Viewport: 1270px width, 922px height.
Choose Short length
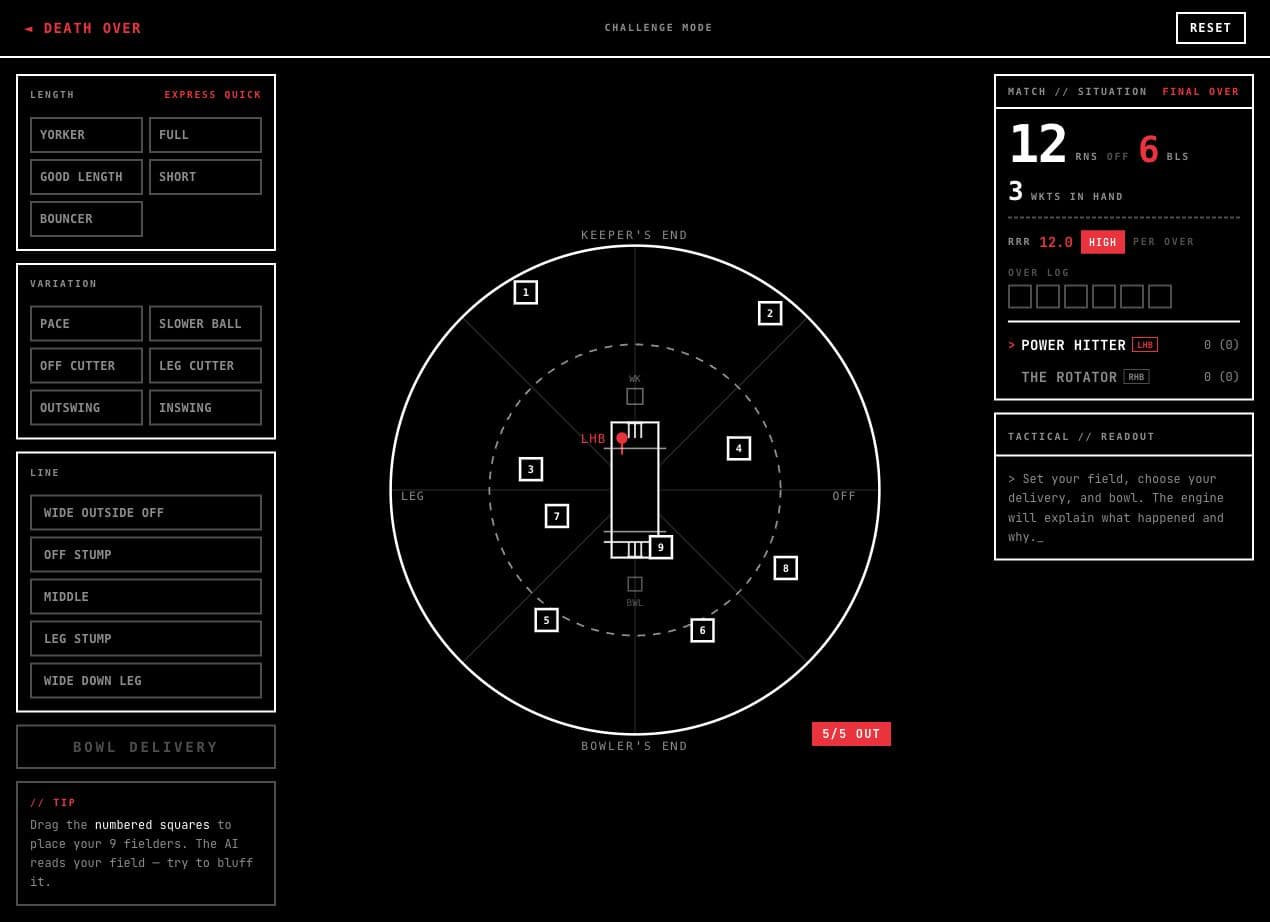[x=205, y=177]
